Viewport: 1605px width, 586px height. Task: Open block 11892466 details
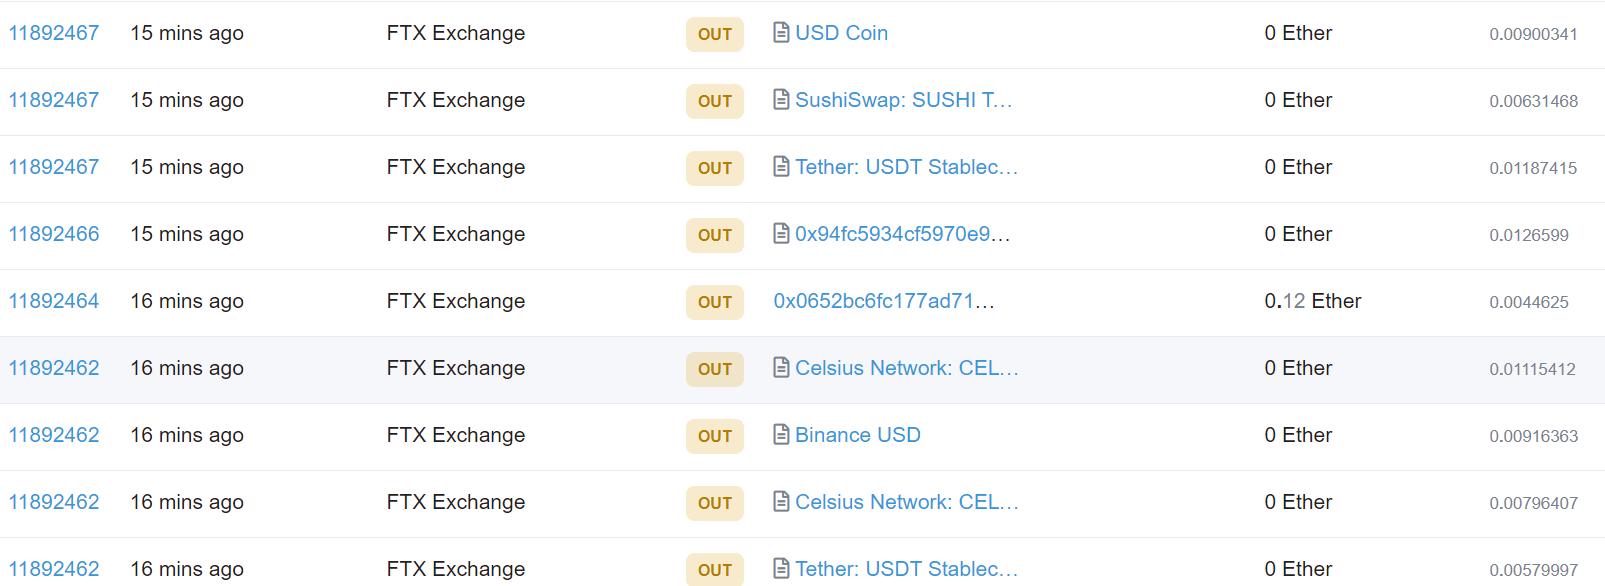54,234
